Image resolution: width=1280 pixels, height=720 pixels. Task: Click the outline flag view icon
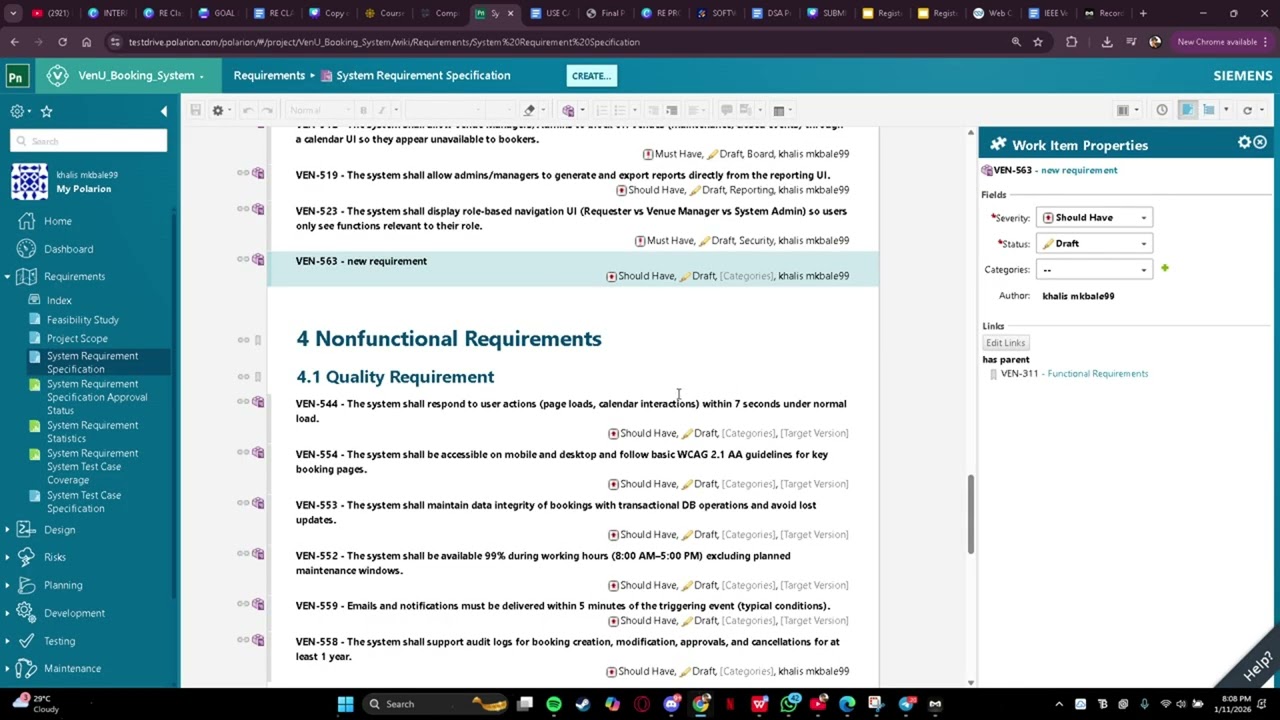click(x=1209, y=110)
